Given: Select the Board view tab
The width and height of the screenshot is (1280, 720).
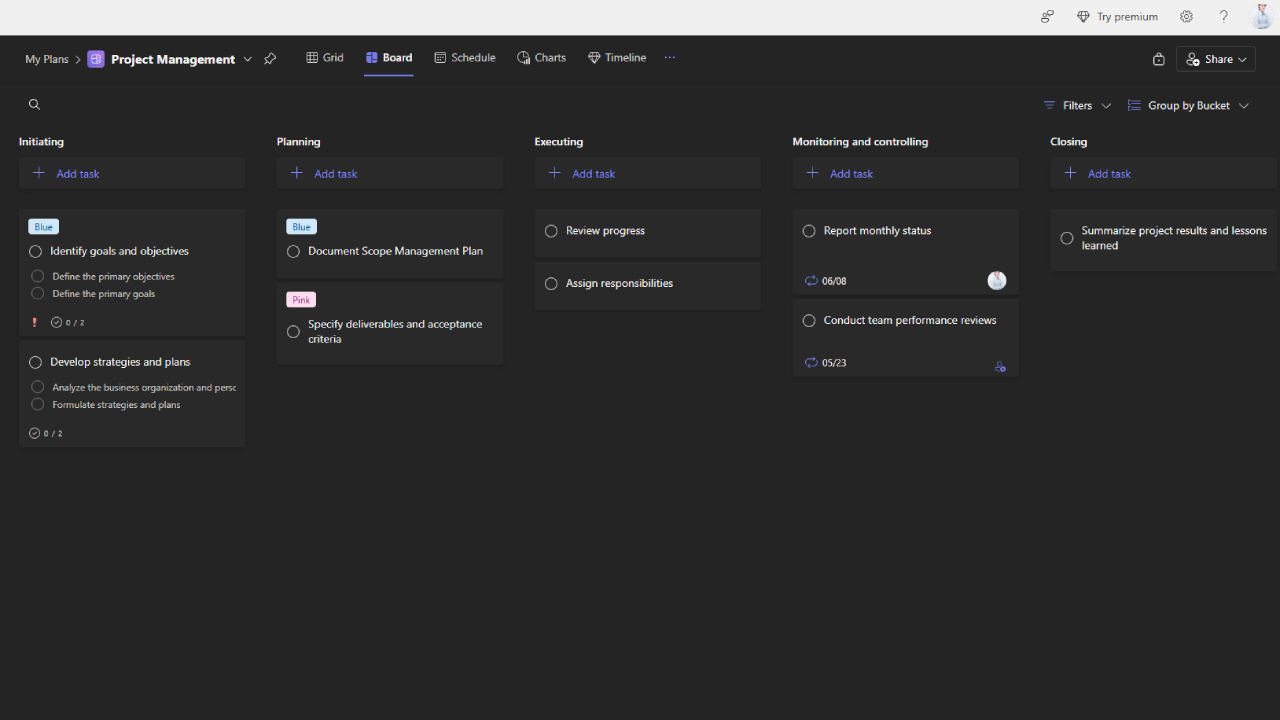Looking at the screenshot, I should pos(389,57).
